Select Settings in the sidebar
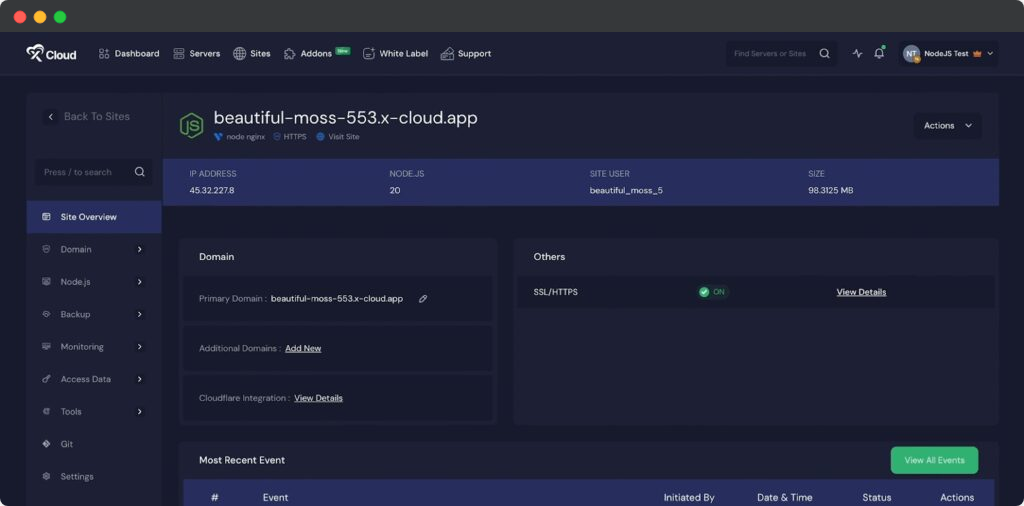Image resolution: width=1024 pixels, height=506 pixels. (x=76, y=477)
